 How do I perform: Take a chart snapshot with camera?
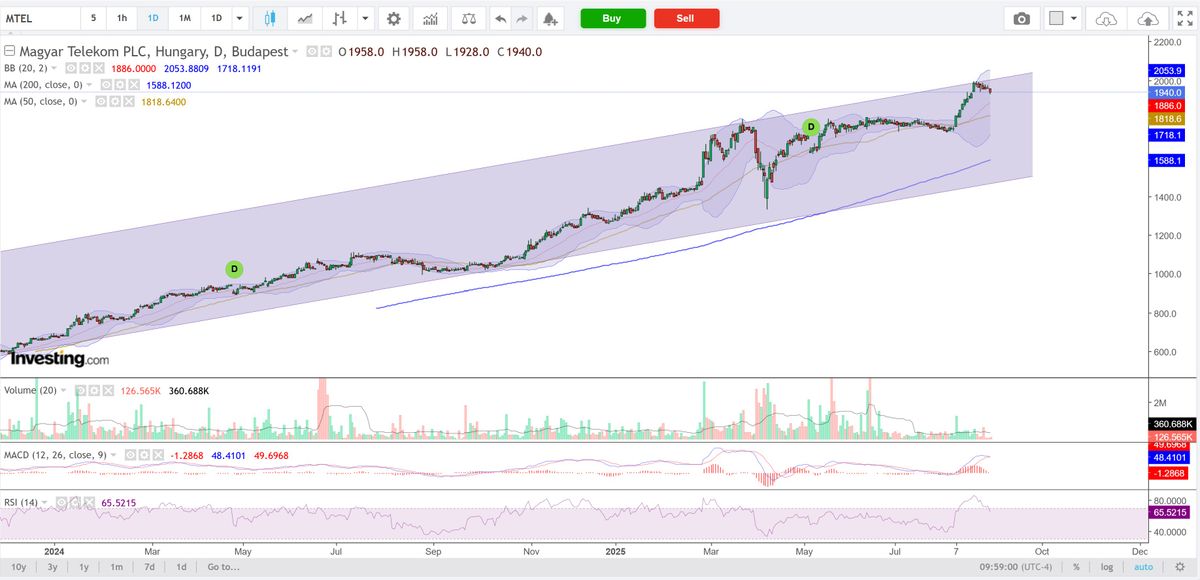pos(1021,19)
